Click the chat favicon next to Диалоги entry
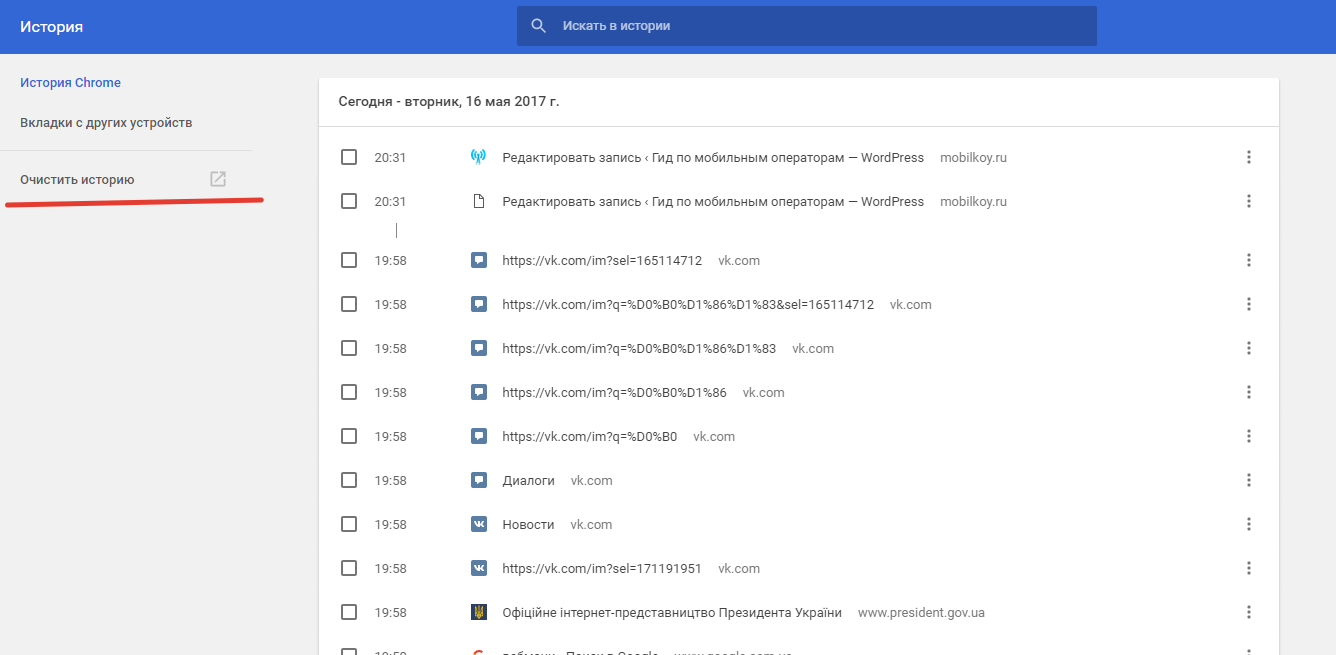 click(x=478, y=480)
